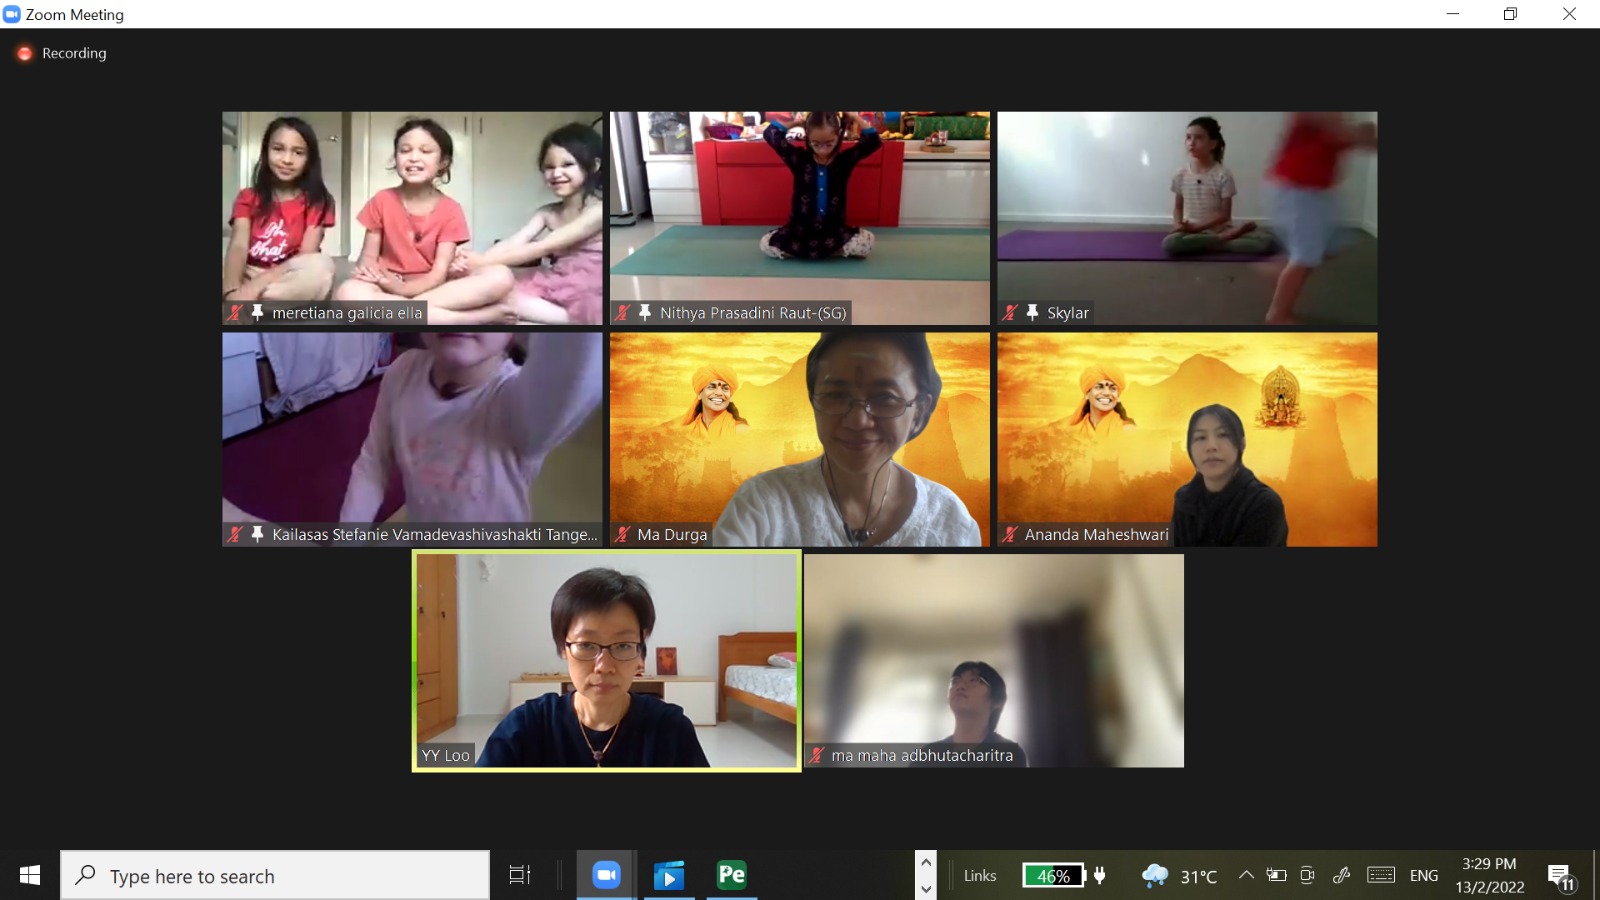This screenshot has width=1600, height=900.
Task: Open Task View on the taskbar
Action: tap(519, 875)
